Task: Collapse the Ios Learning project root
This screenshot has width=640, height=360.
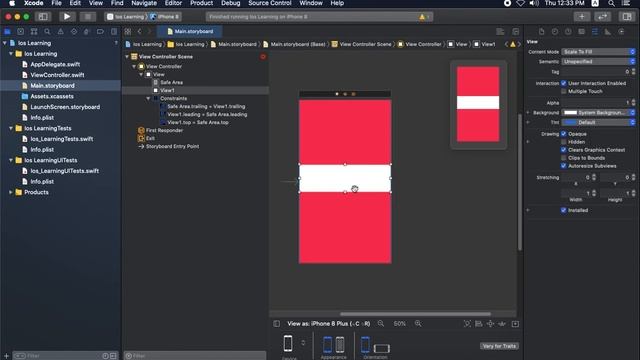Action: pos(4,43)
